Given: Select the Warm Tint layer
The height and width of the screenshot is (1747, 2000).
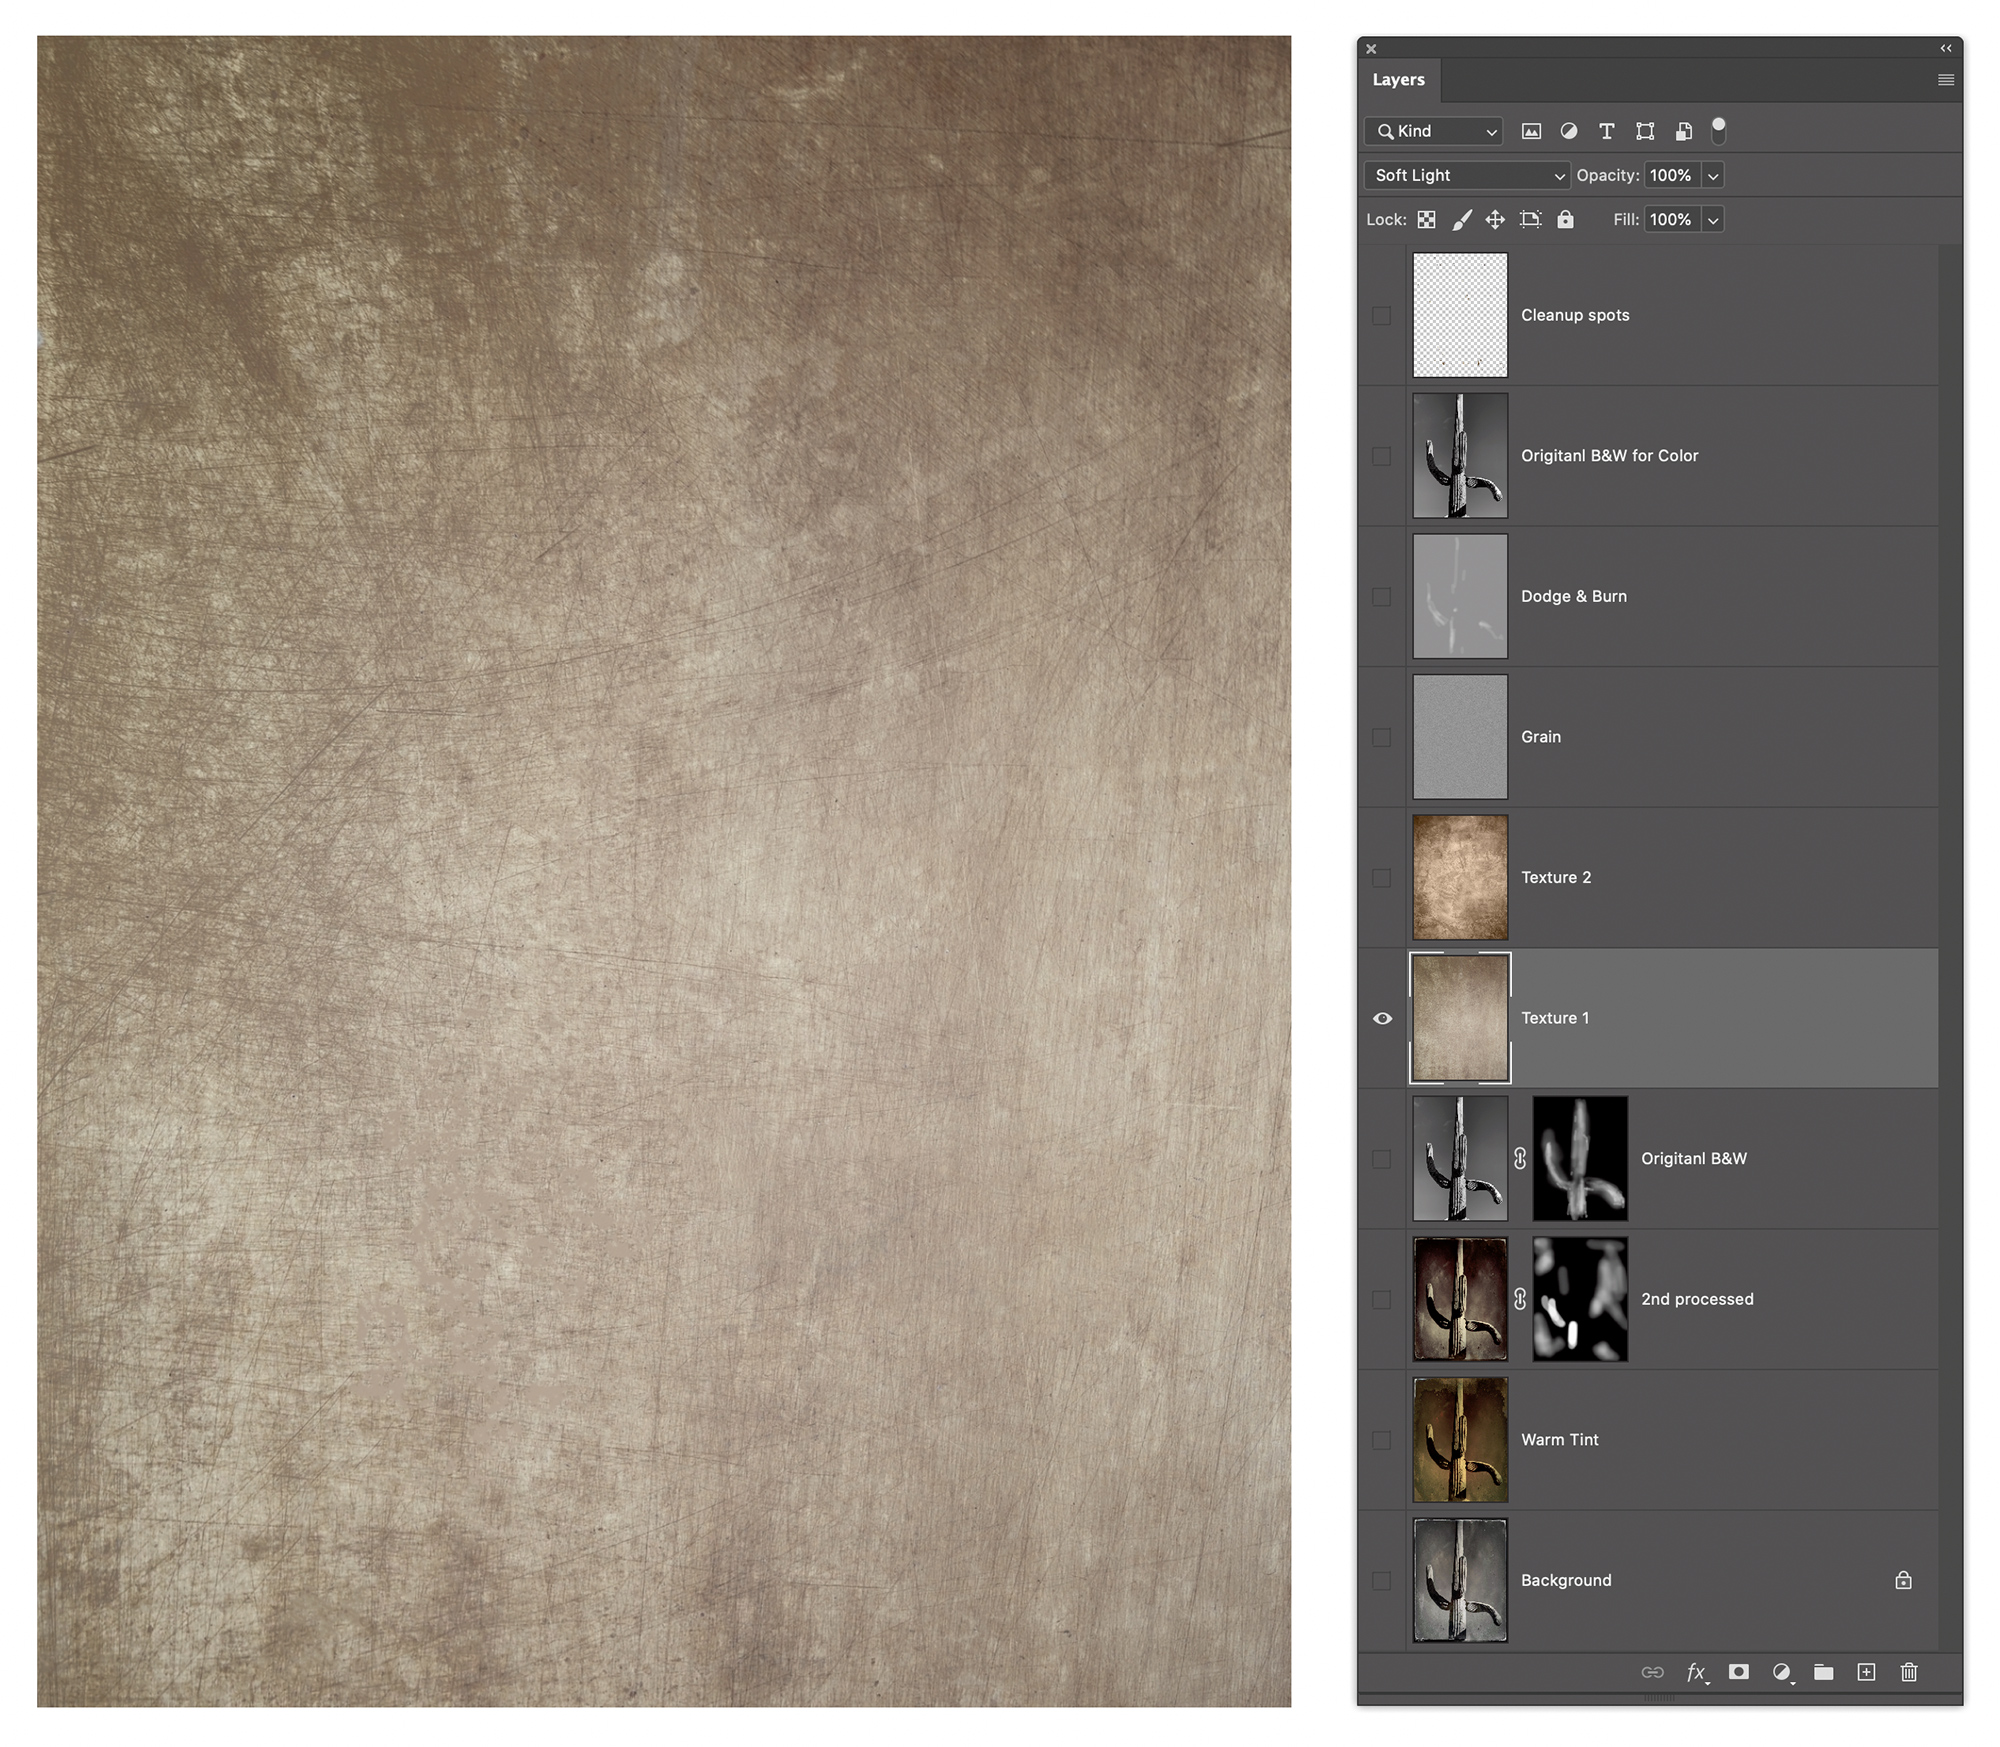Looking at the screenshot, I should [1700, 1440].
